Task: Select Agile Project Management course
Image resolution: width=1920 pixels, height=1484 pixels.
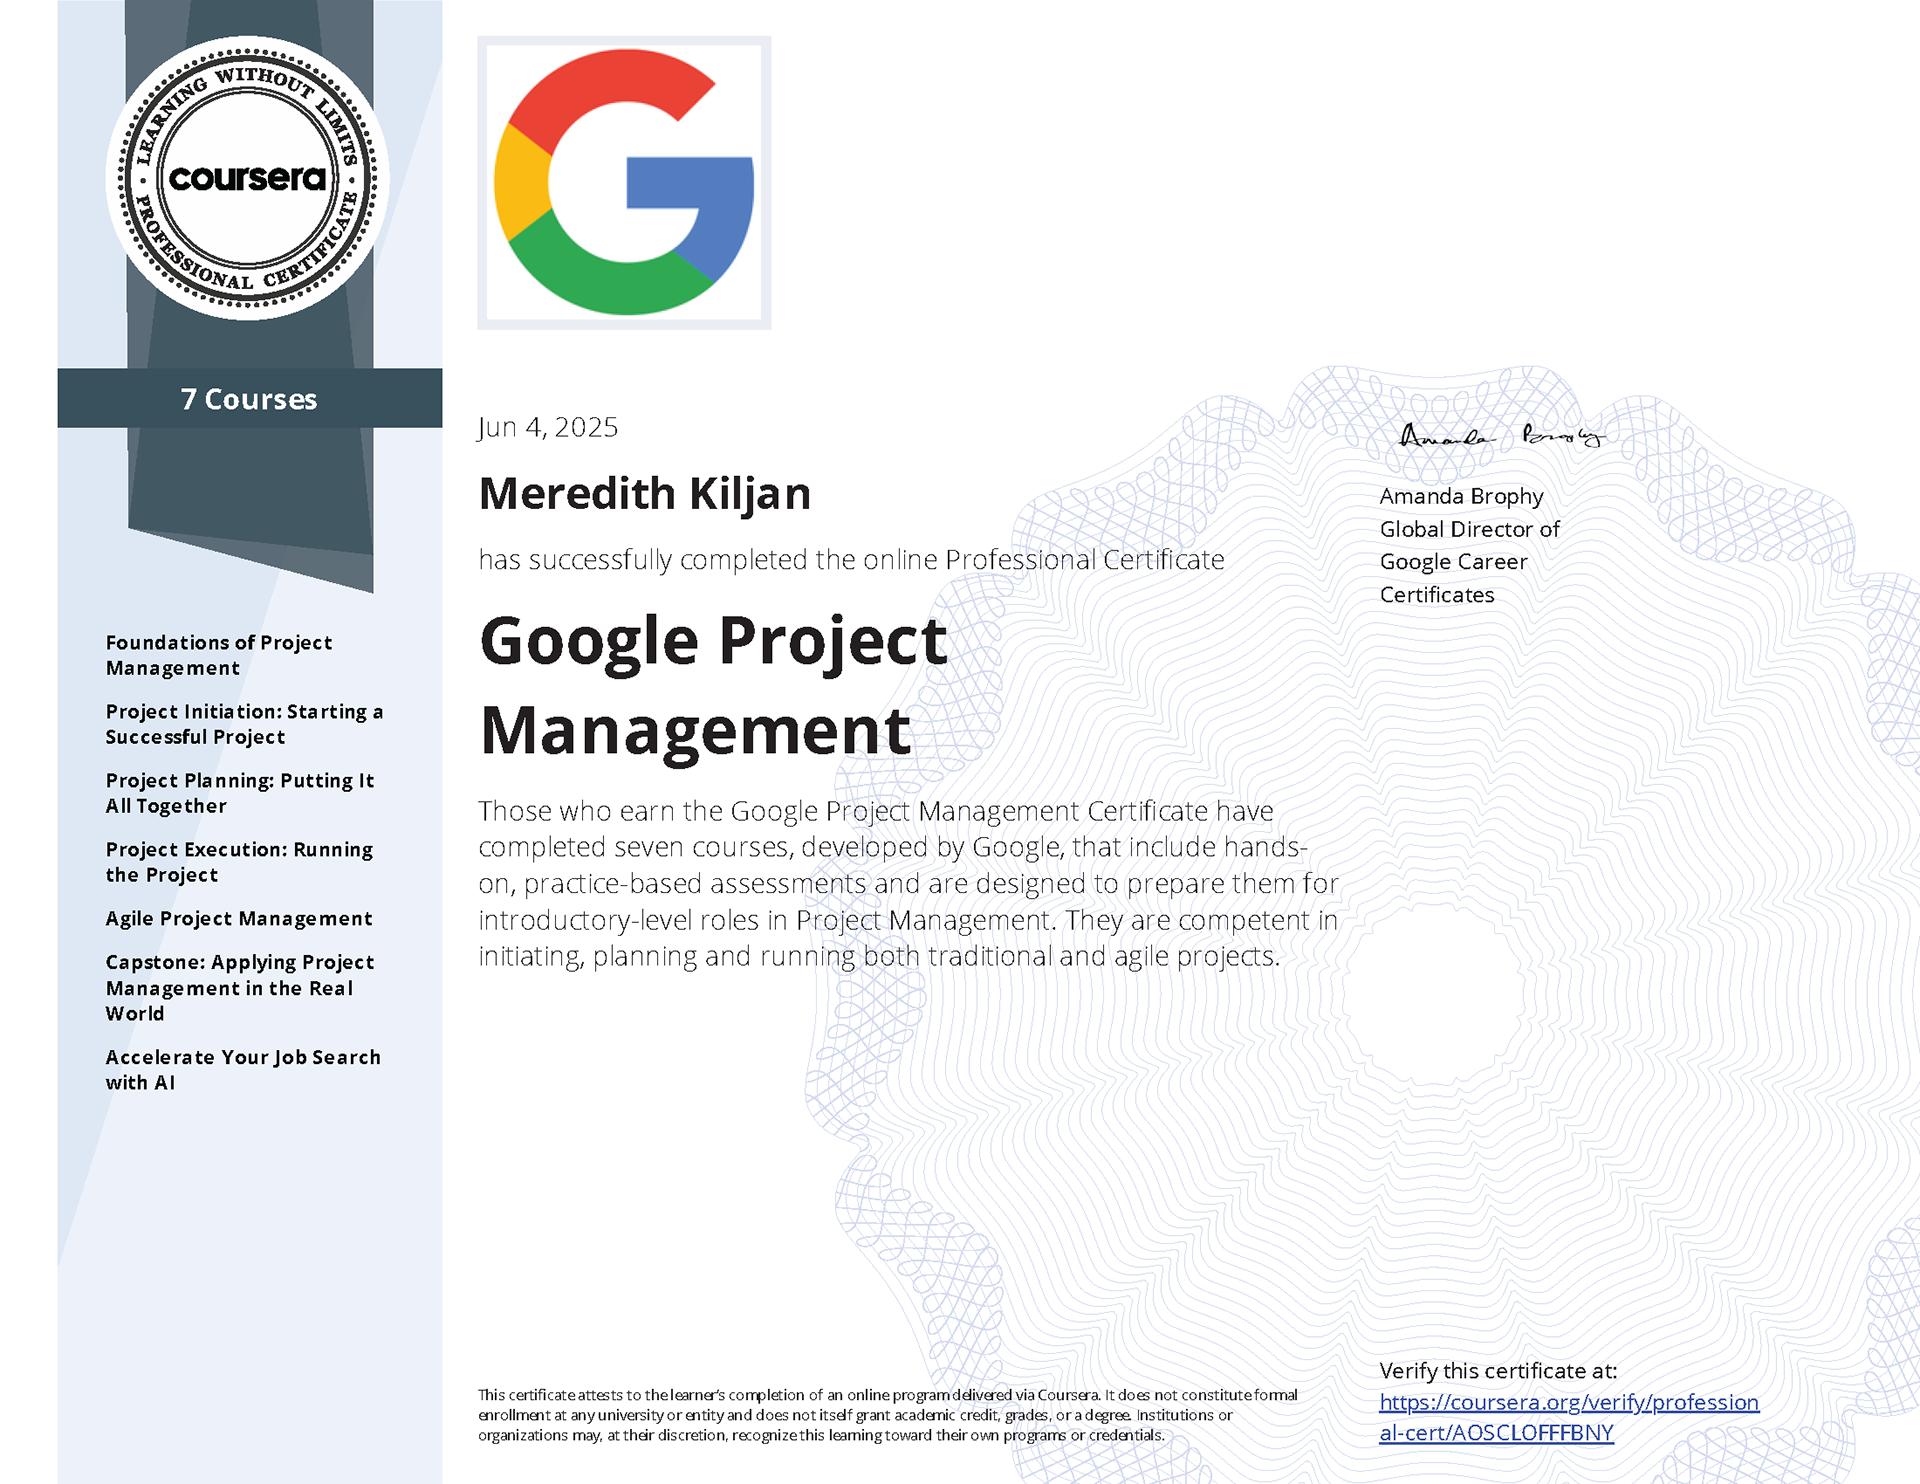Action: (239, 918)
